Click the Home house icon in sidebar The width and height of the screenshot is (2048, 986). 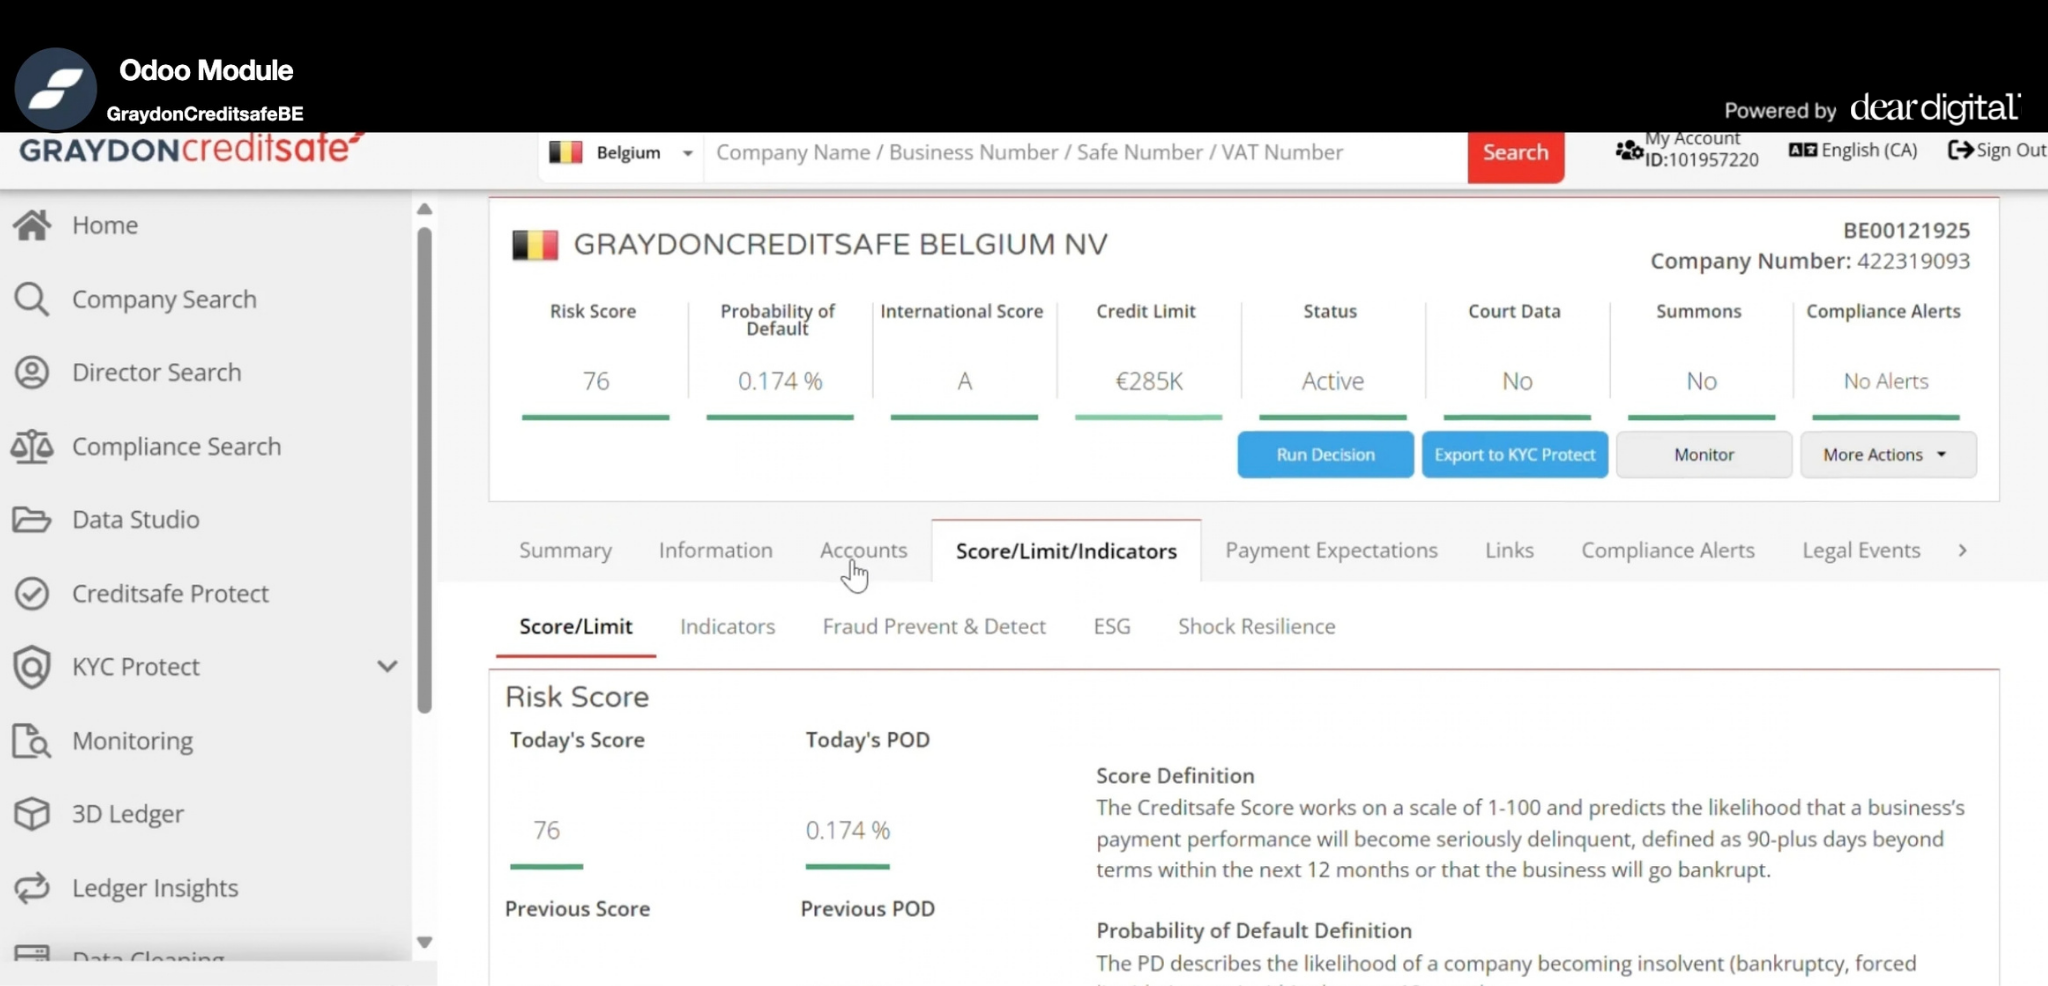tap(32, 225)
